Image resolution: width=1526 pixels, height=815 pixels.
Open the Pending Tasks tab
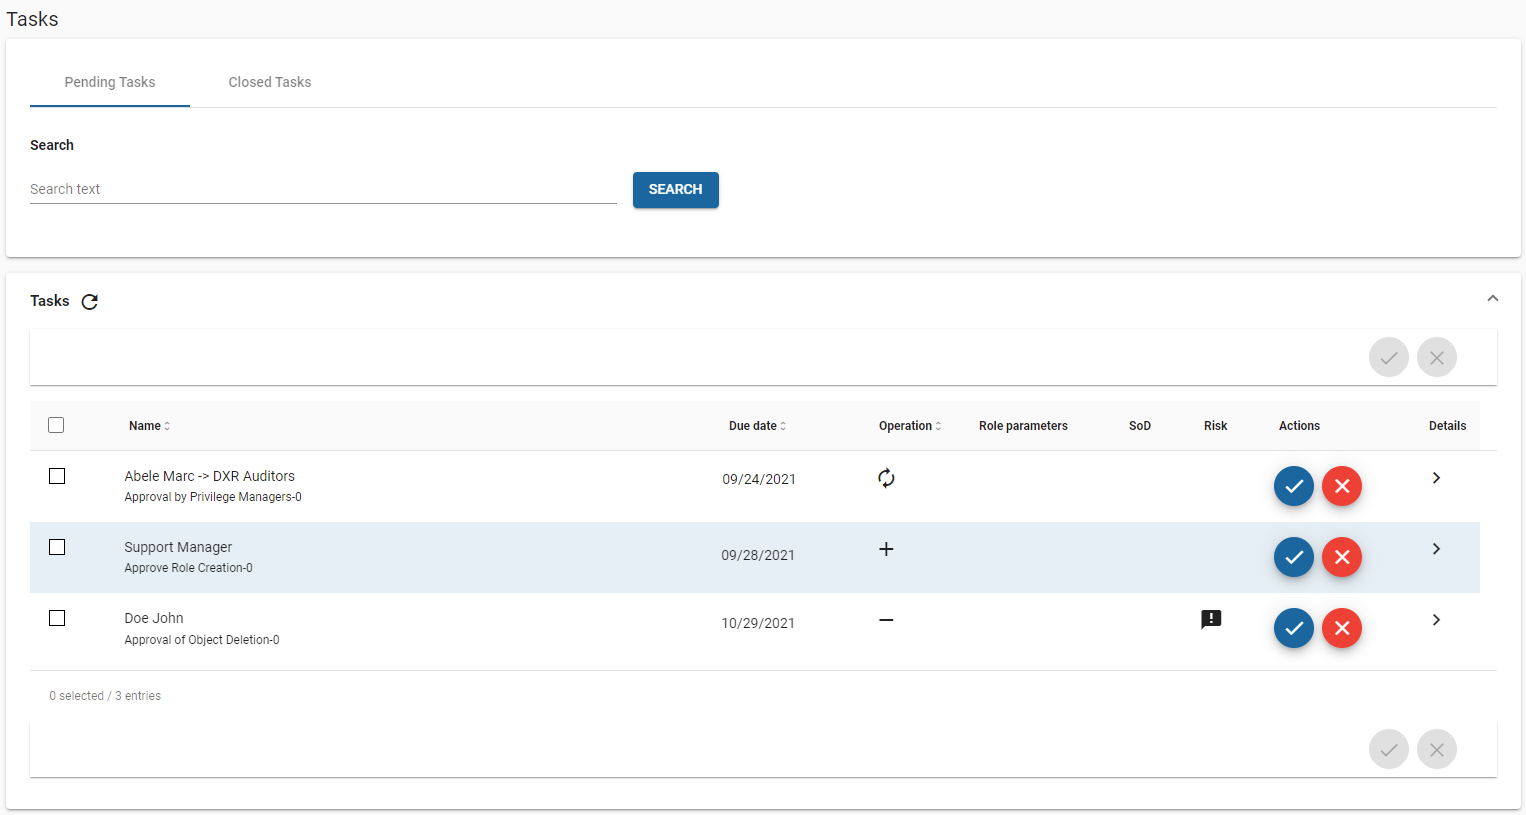point(110,82)
